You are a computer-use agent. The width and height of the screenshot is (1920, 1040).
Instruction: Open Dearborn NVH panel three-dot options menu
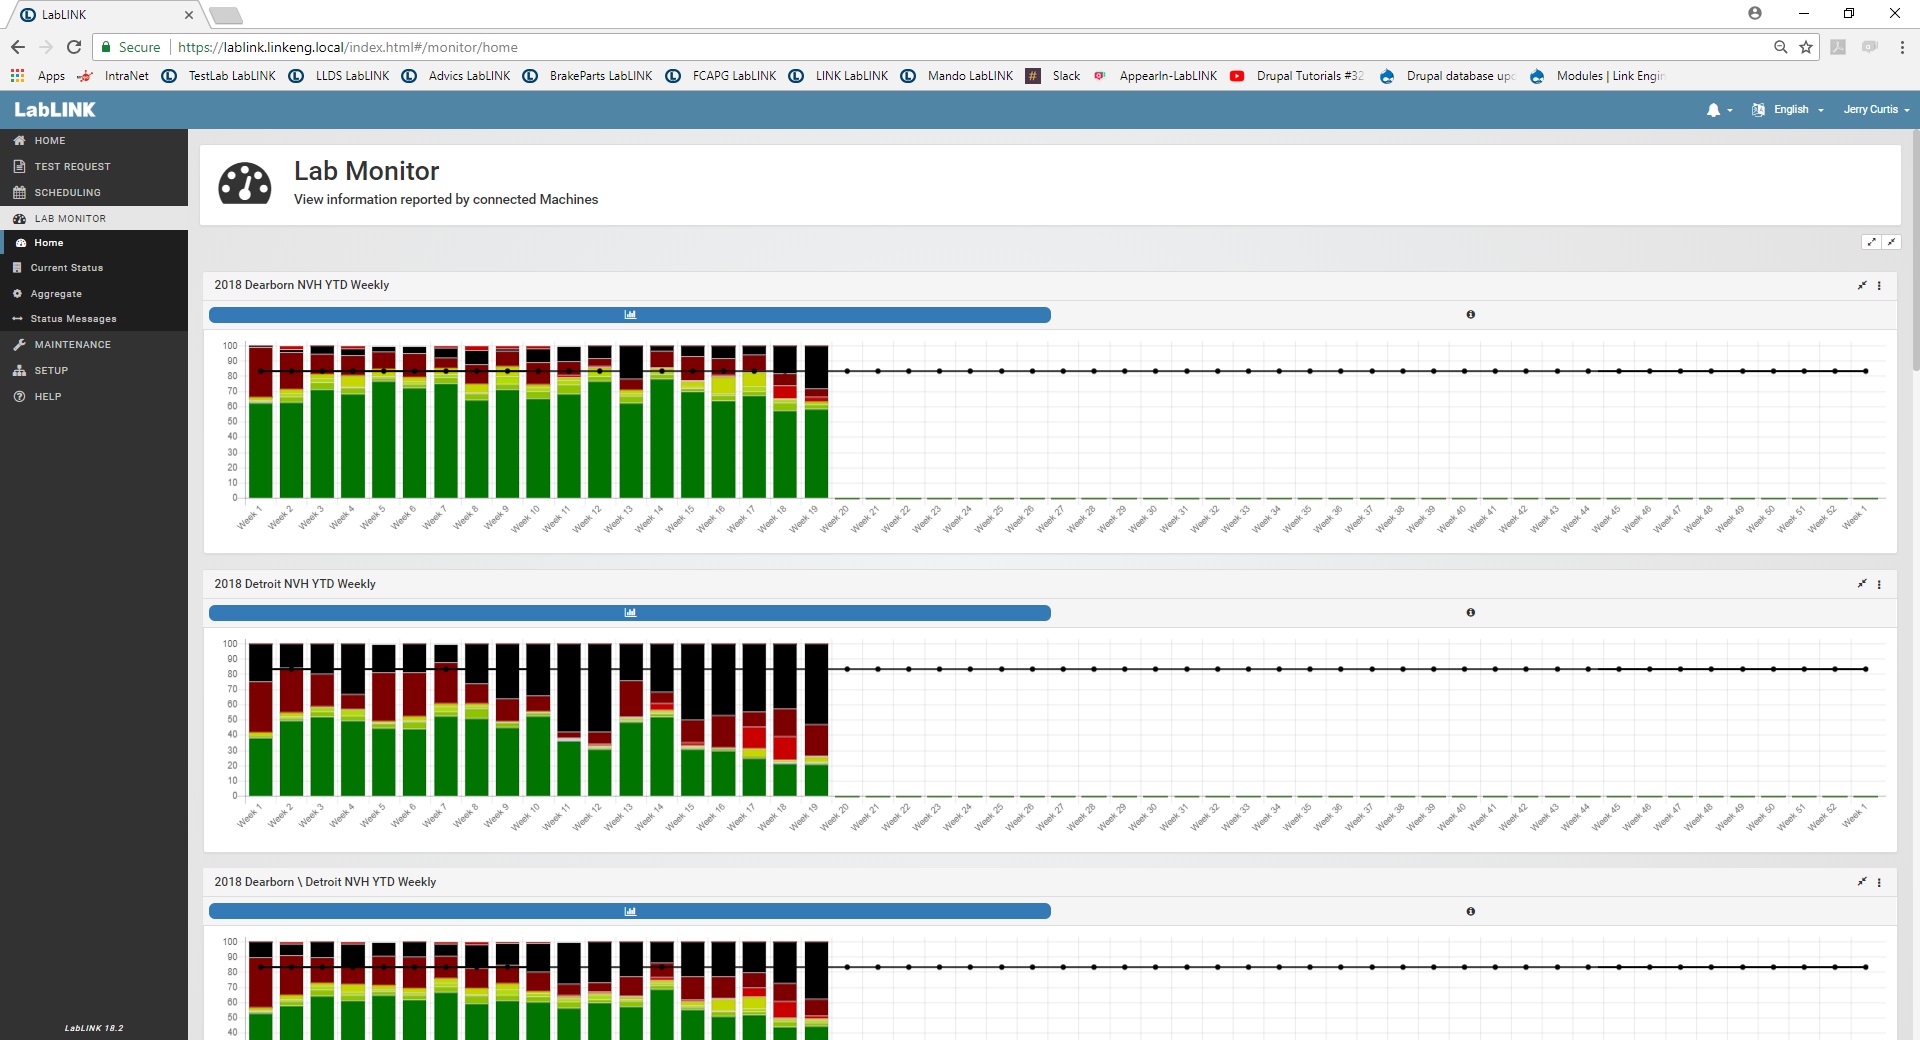pos(1880,286)
